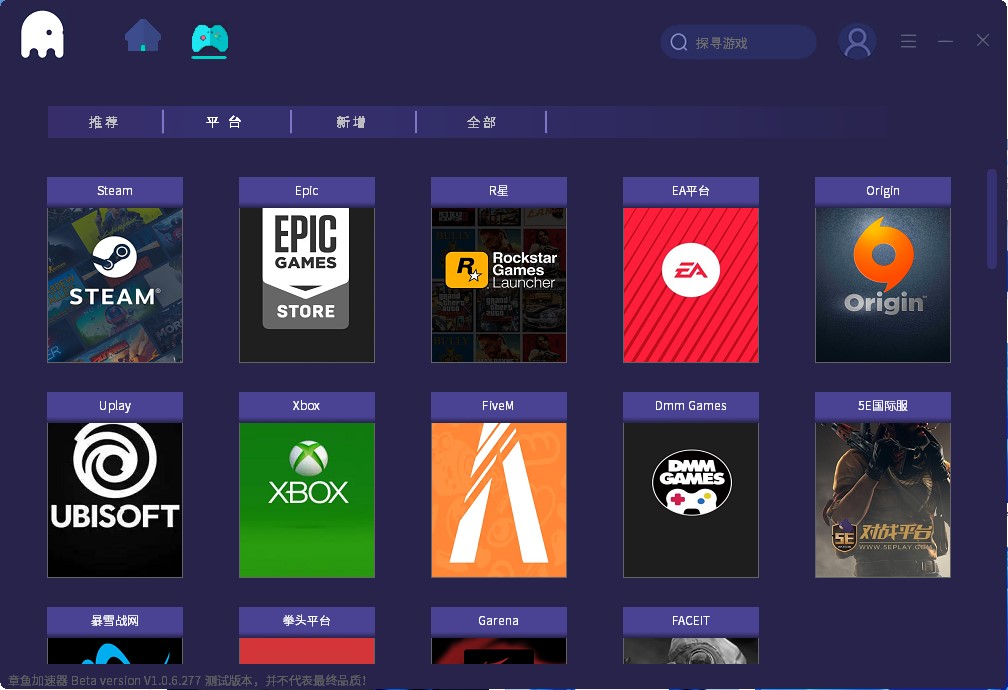This screenshot has height=690, width=1008.
Task: Select the game controller icon
Action: coord(209,41)
